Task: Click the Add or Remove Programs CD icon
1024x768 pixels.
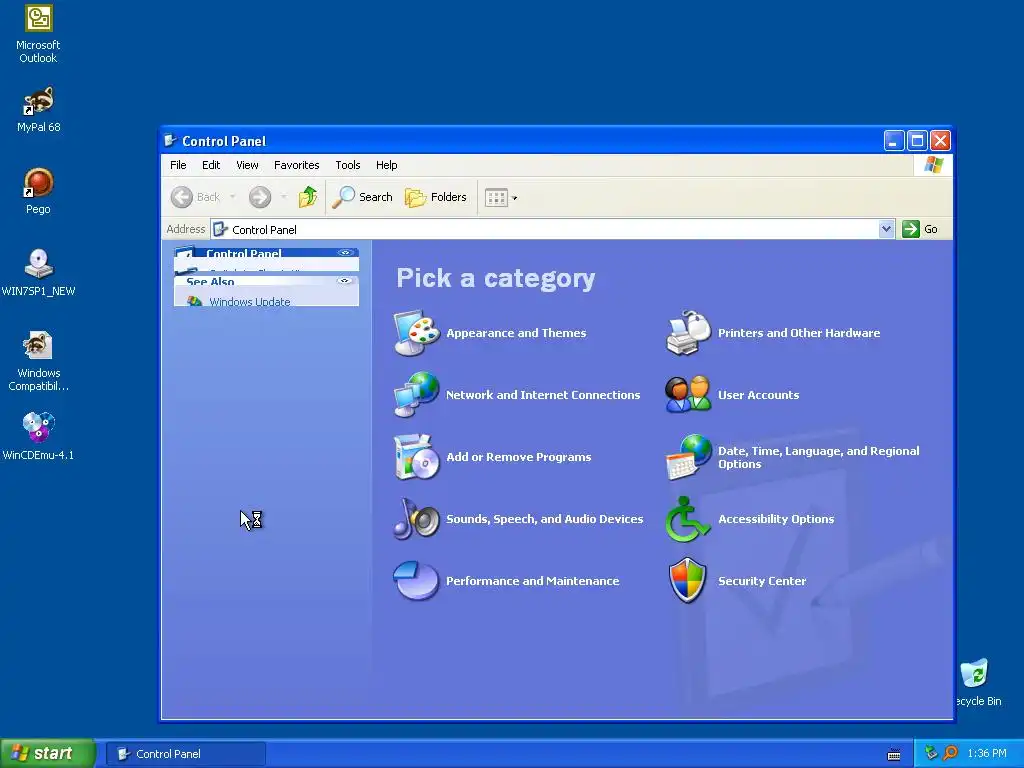Action: pos(417,456)
